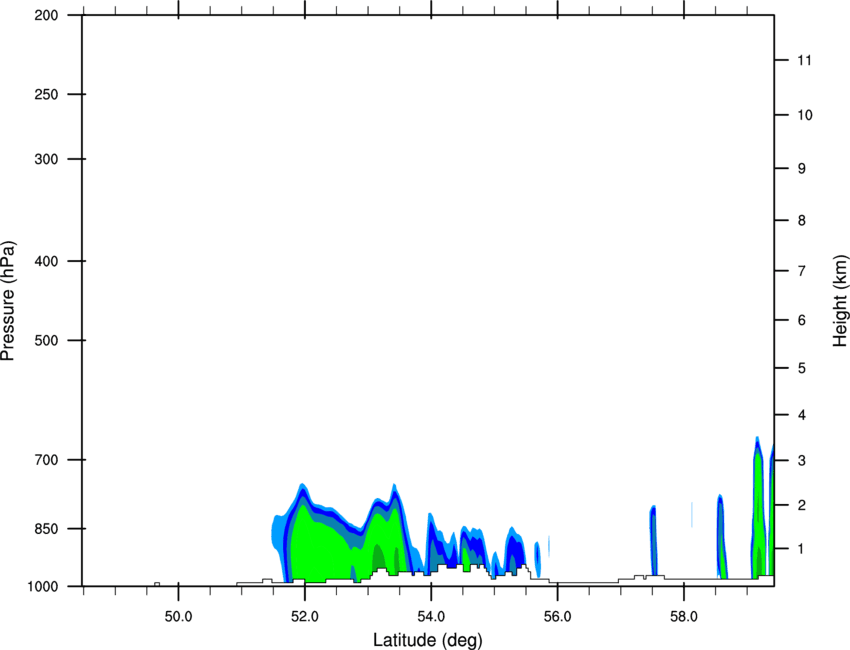Click pressure tick label 400
850x650 pixels.
[x=46, y=261]
